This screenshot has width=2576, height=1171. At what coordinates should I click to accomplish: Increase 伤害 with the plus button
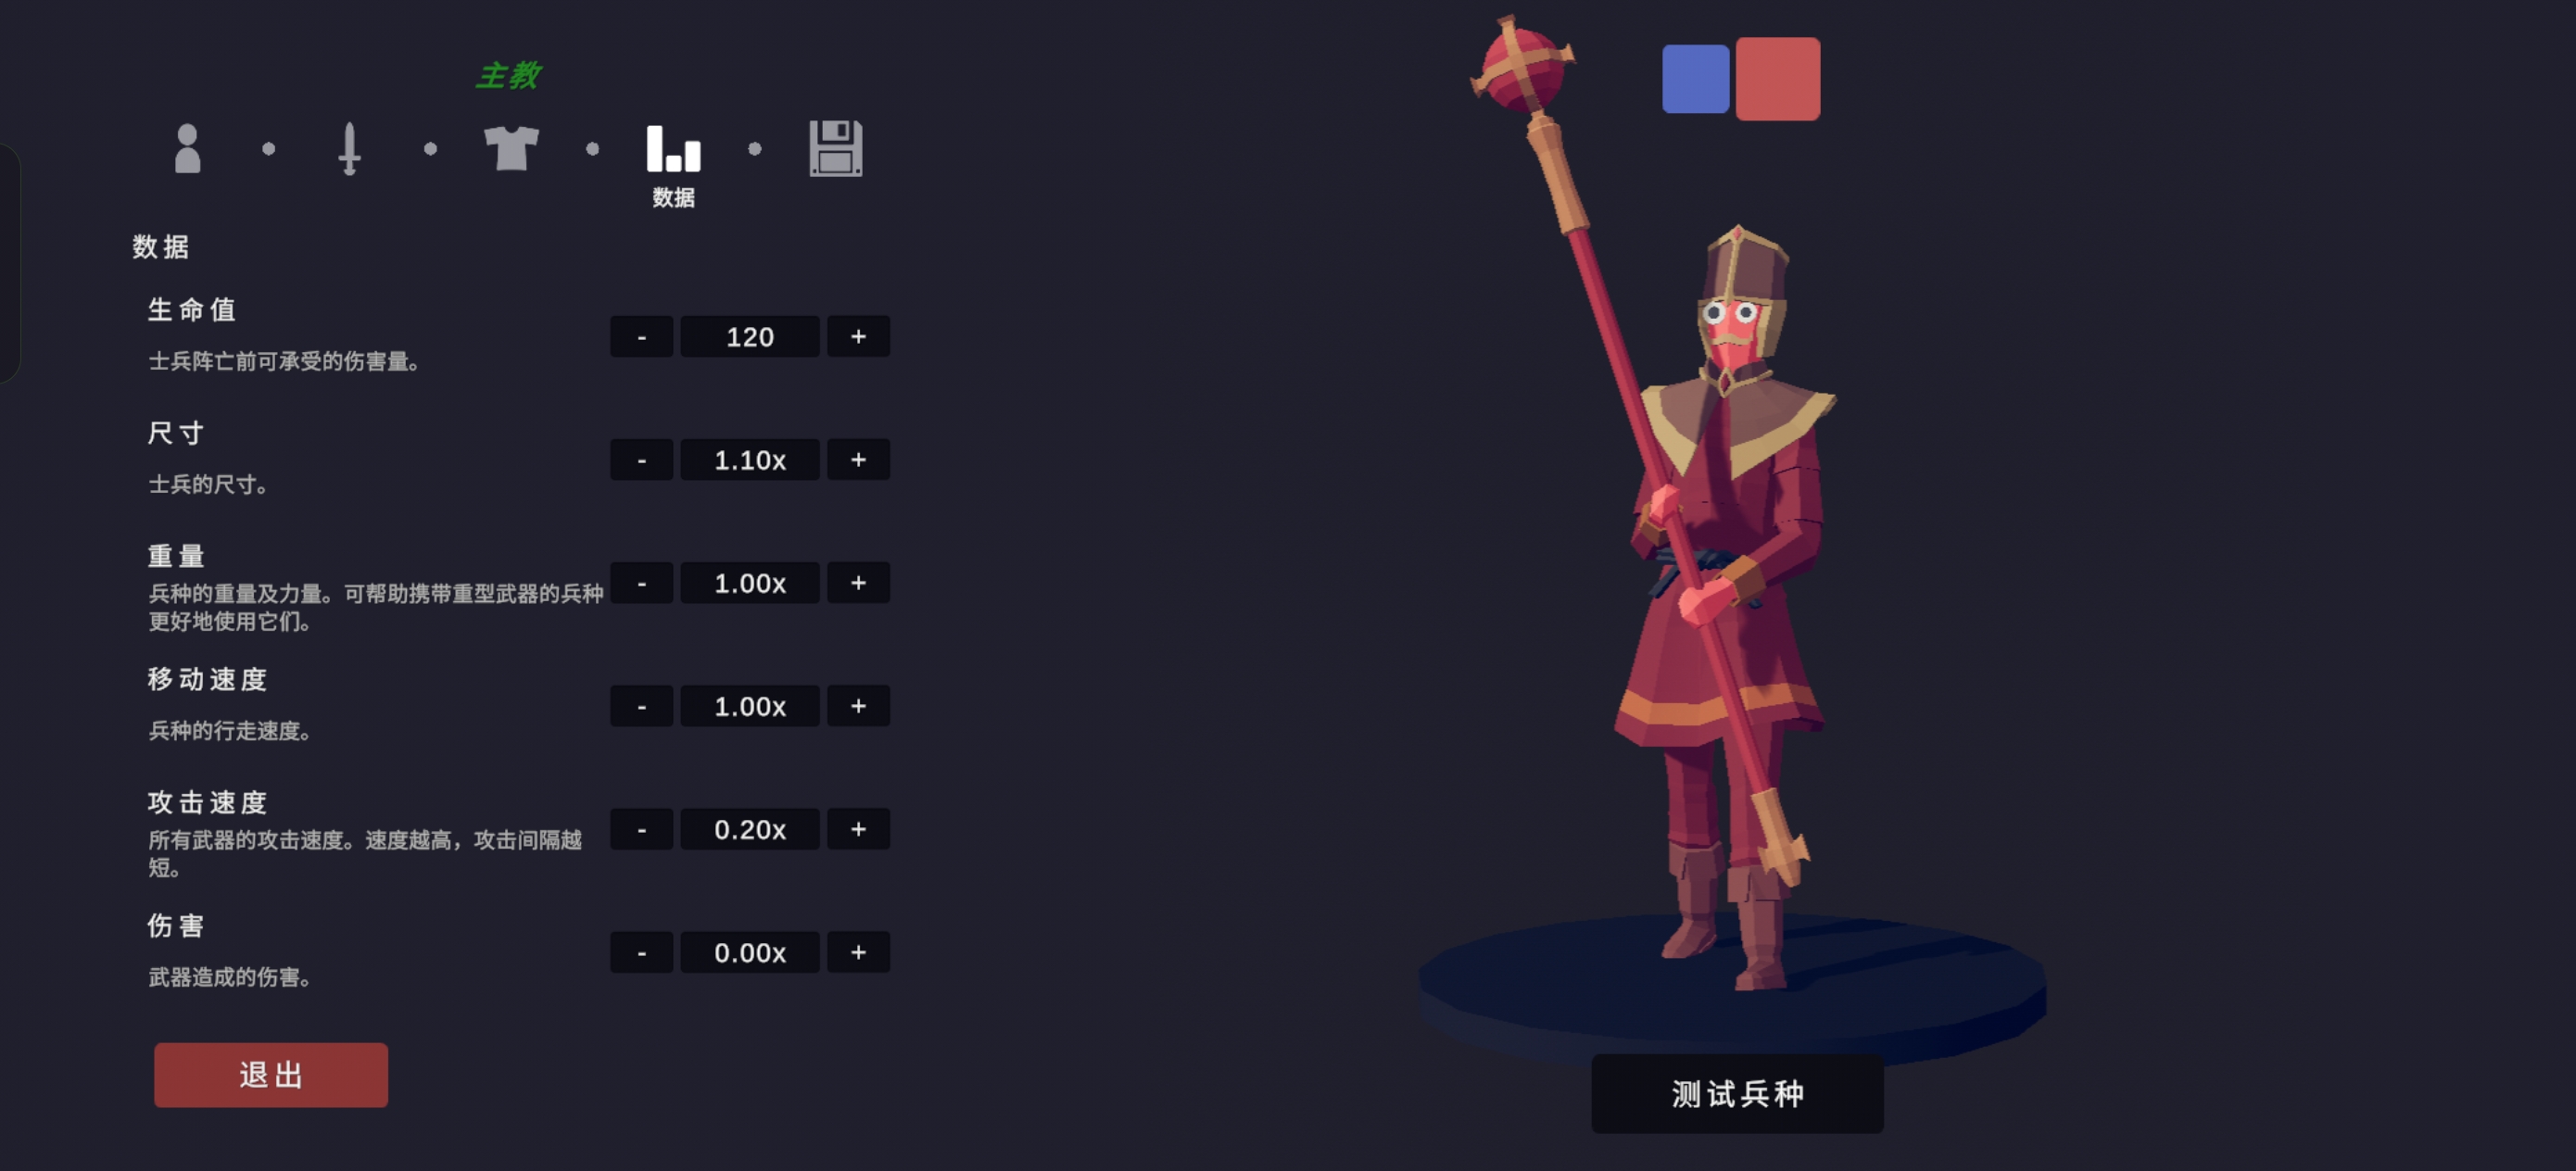858,952
